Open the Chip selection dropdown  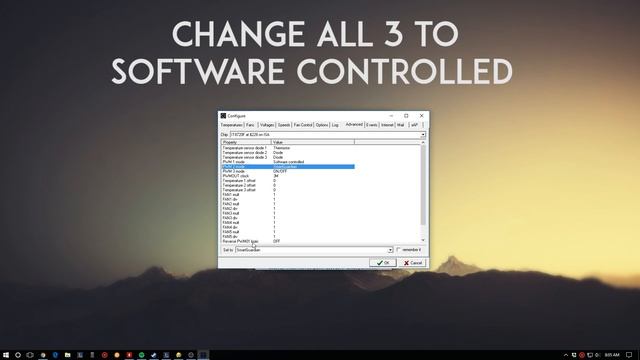[x=423, y=134]
